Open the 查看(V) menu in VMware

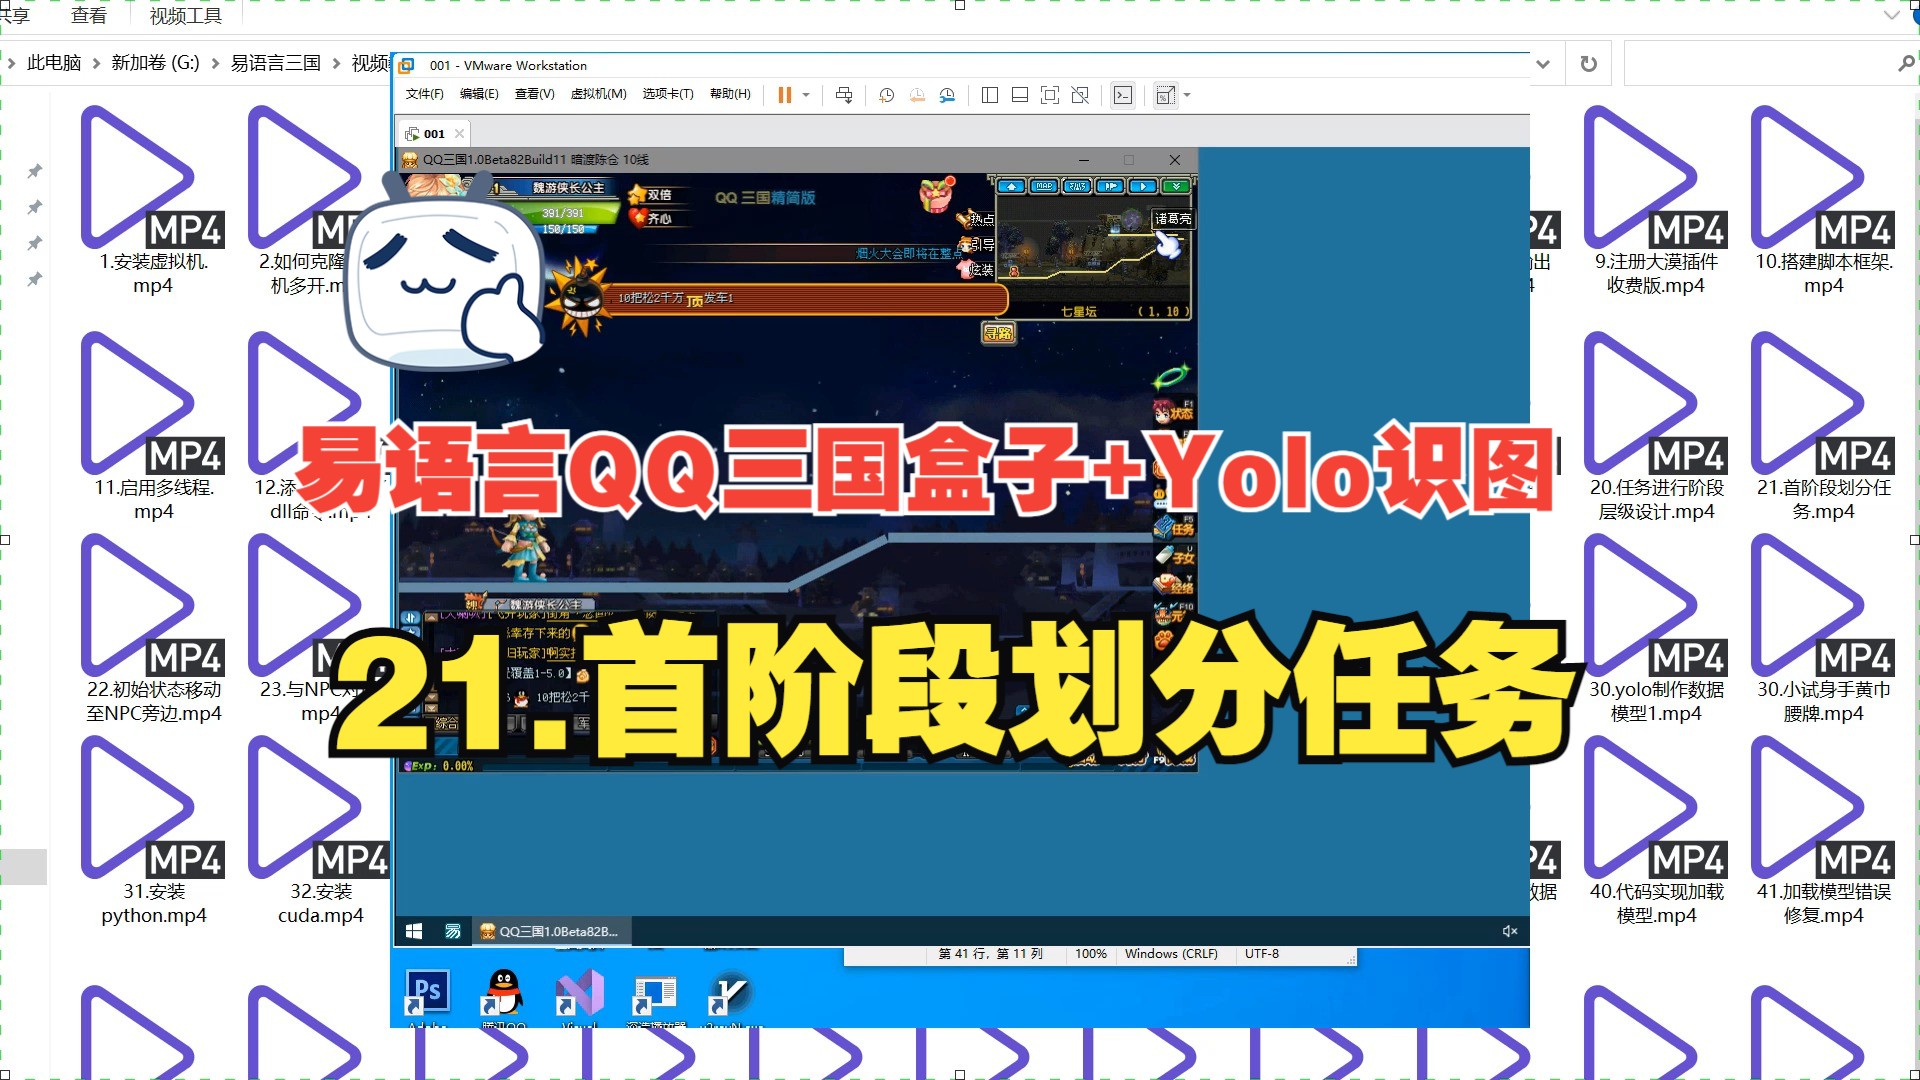[x=534, y=94]
